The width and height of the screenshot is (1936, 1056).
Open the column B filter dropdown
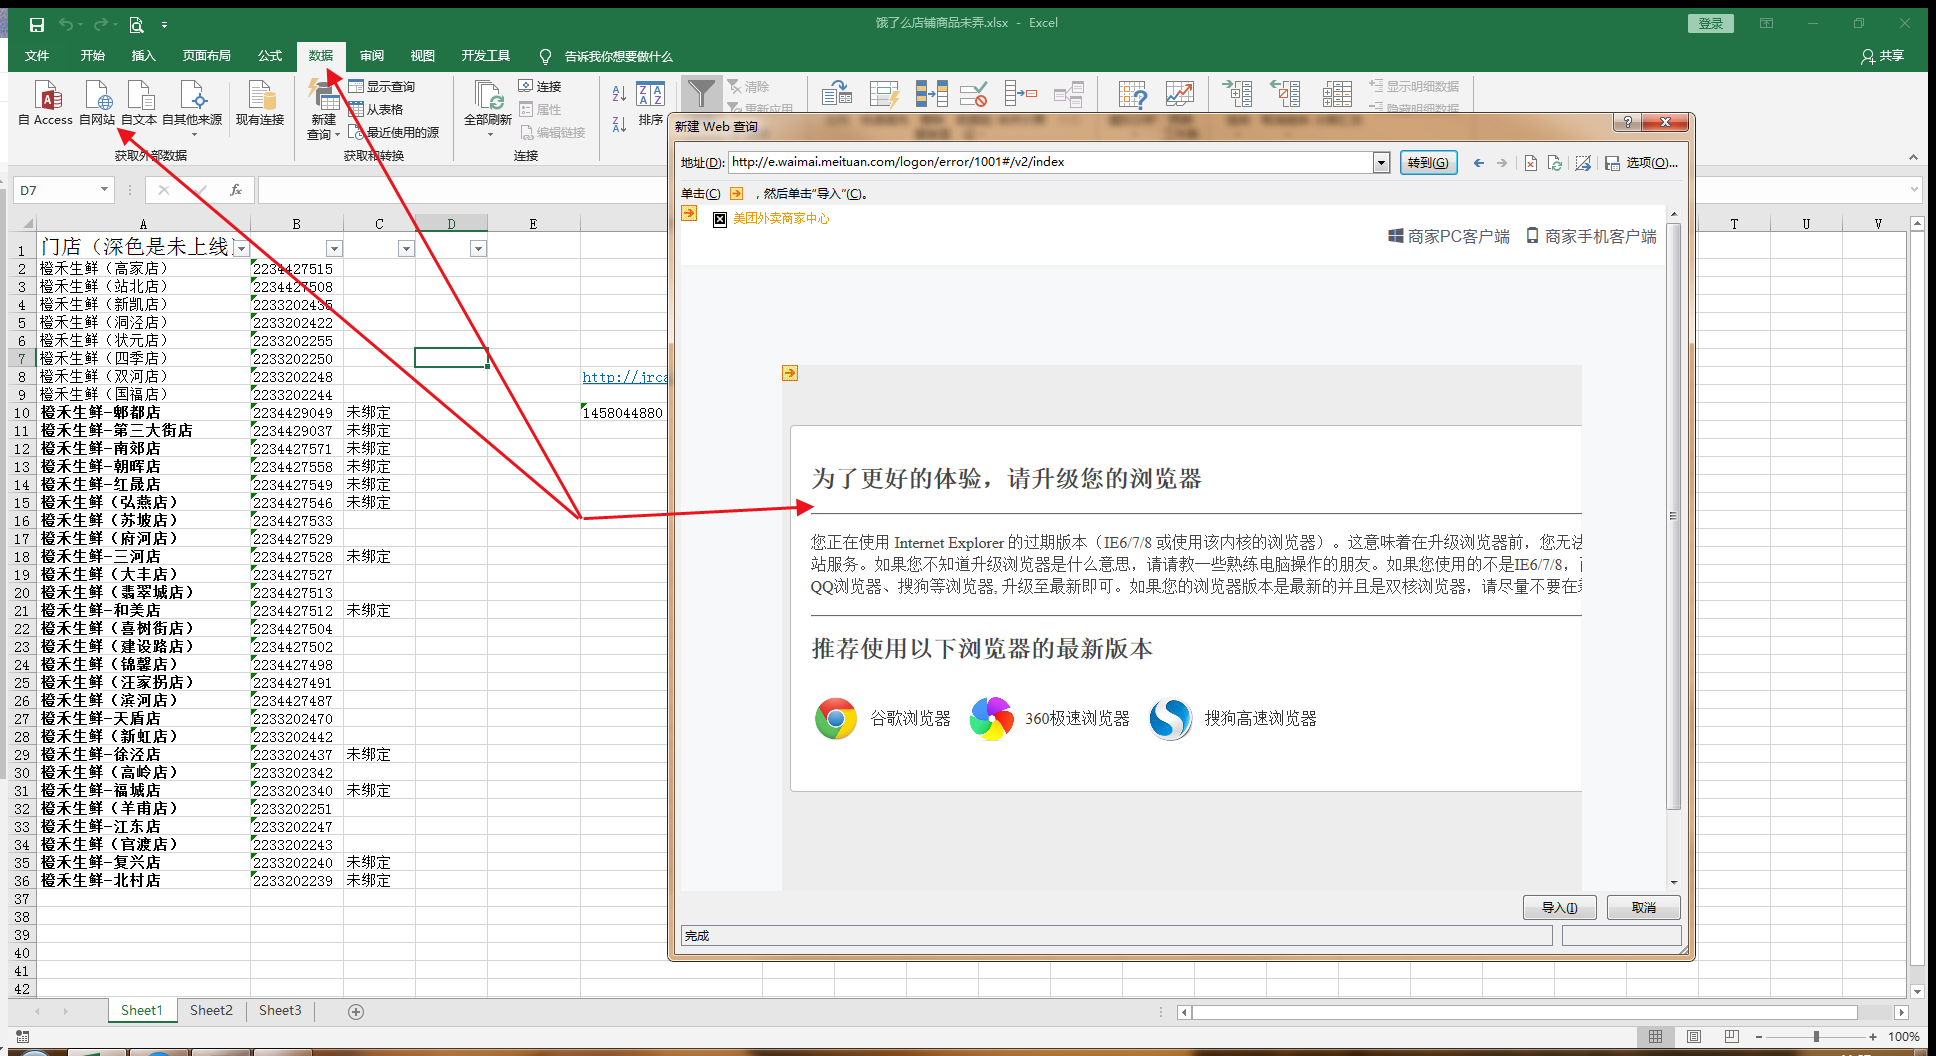click(x=334, y=249)
